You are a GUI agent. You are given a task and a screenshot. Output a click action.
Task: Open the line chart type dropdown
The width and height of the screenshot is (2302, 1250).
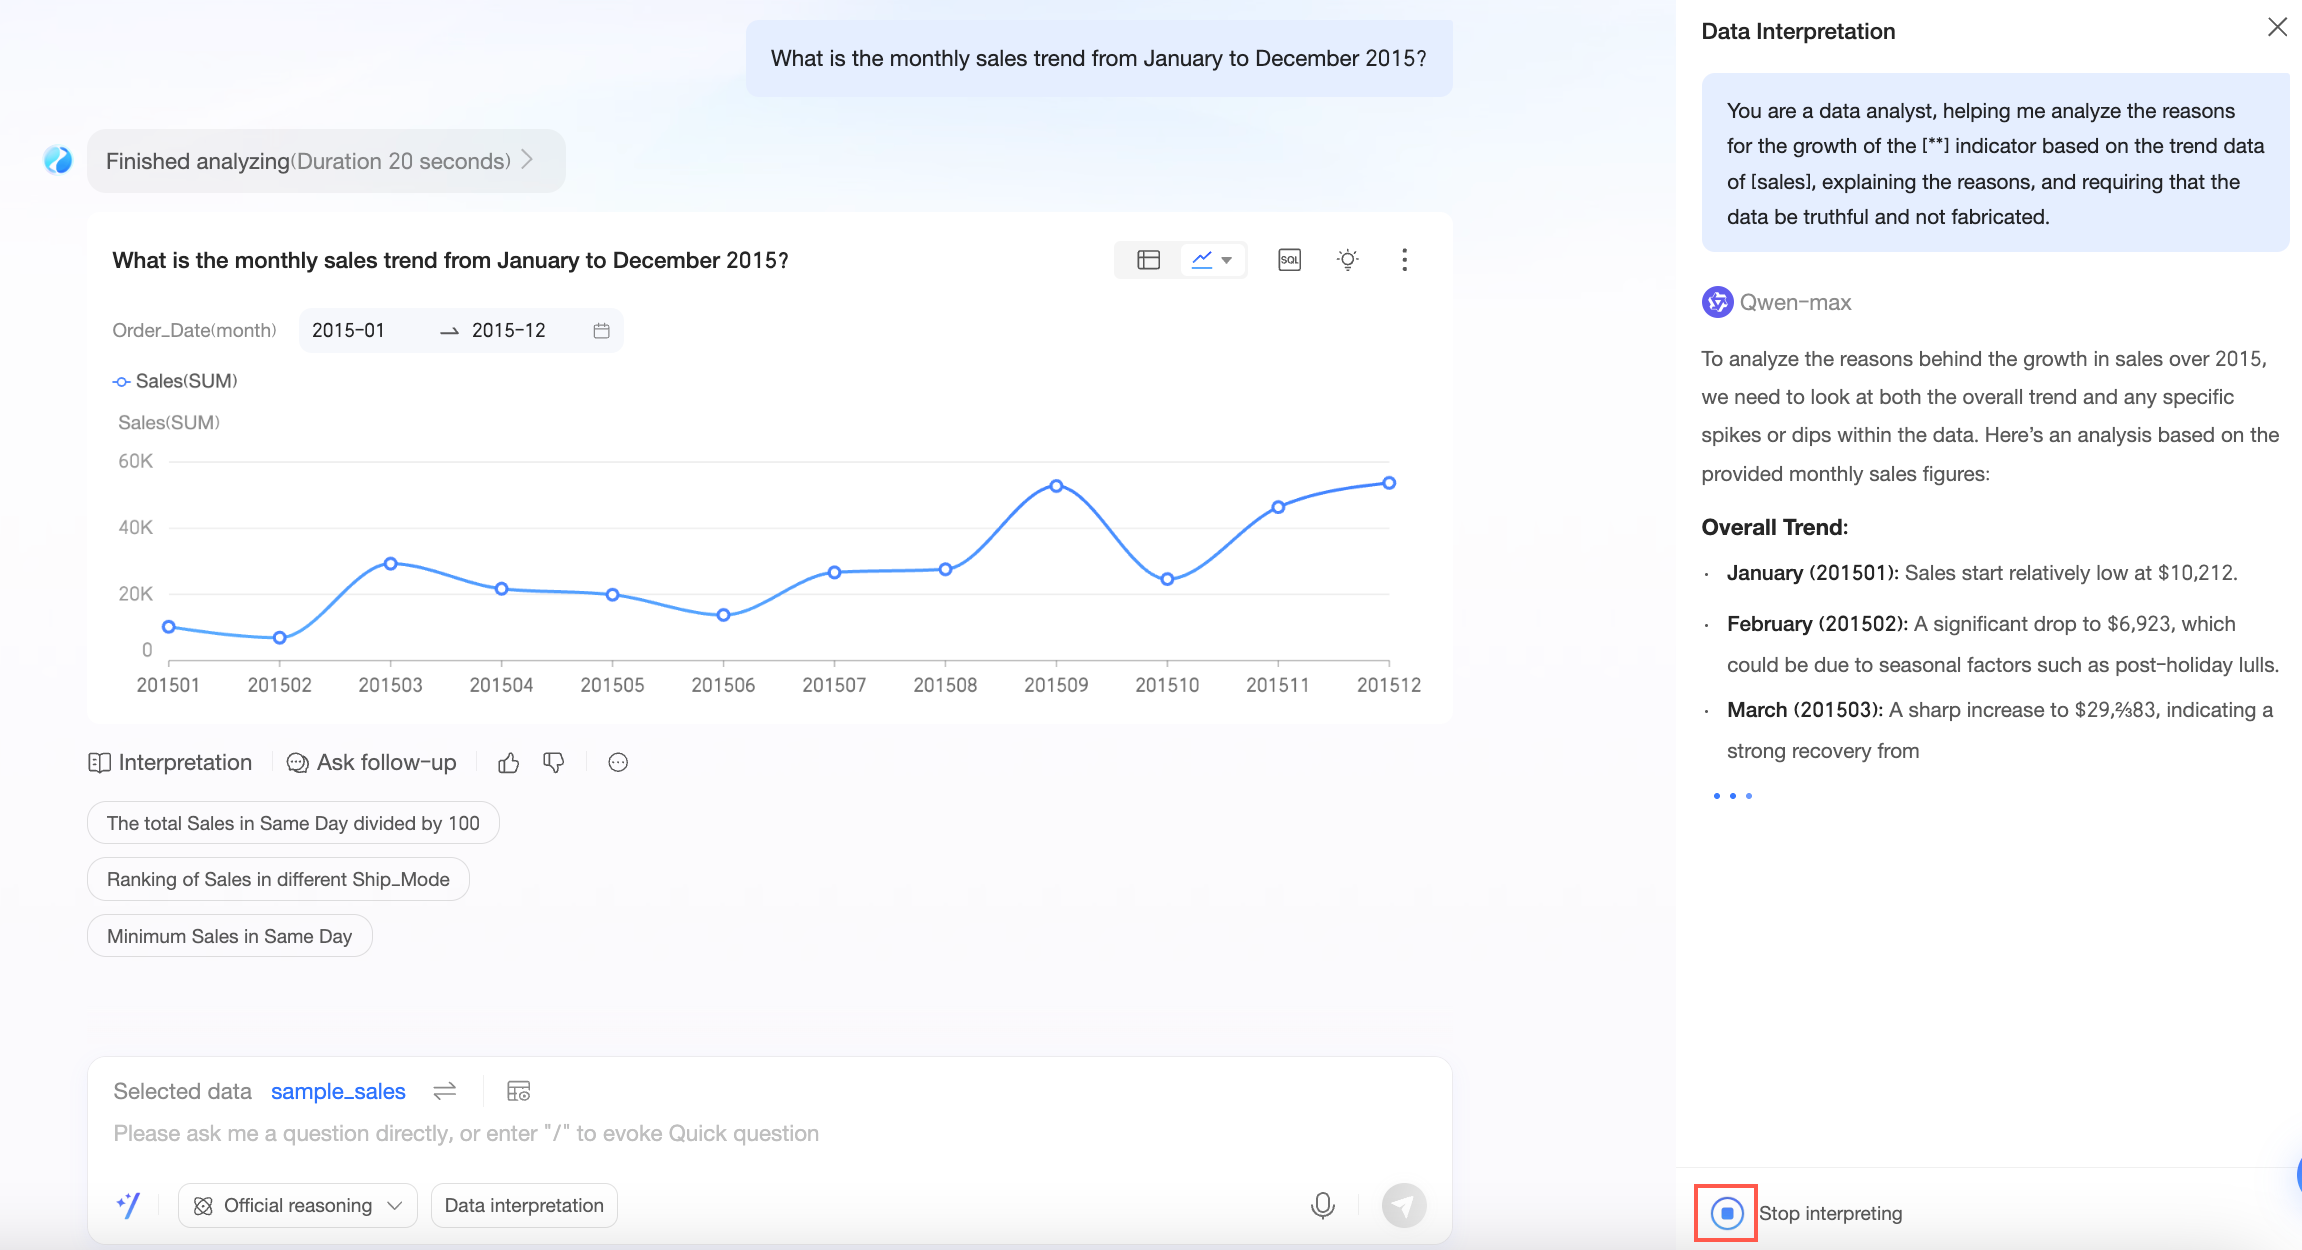pyautogui.click(x=1213, y=260)
